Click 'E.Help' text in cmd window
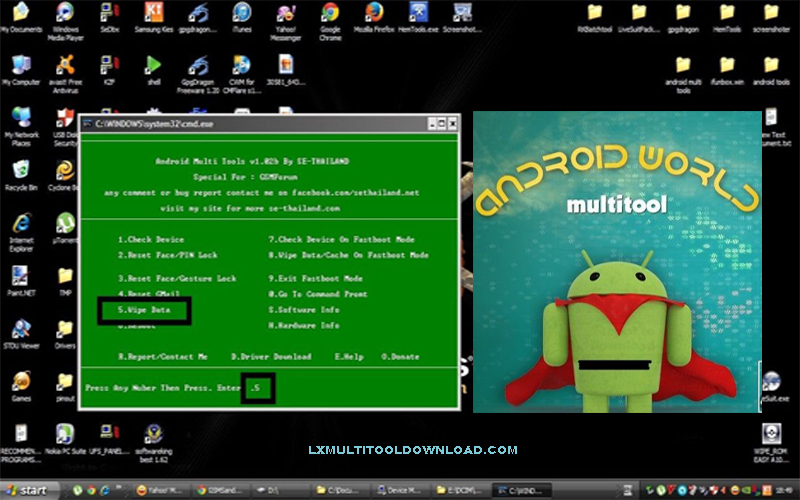Viewport: 800px width, 500px height. click(x=349, y=357)
